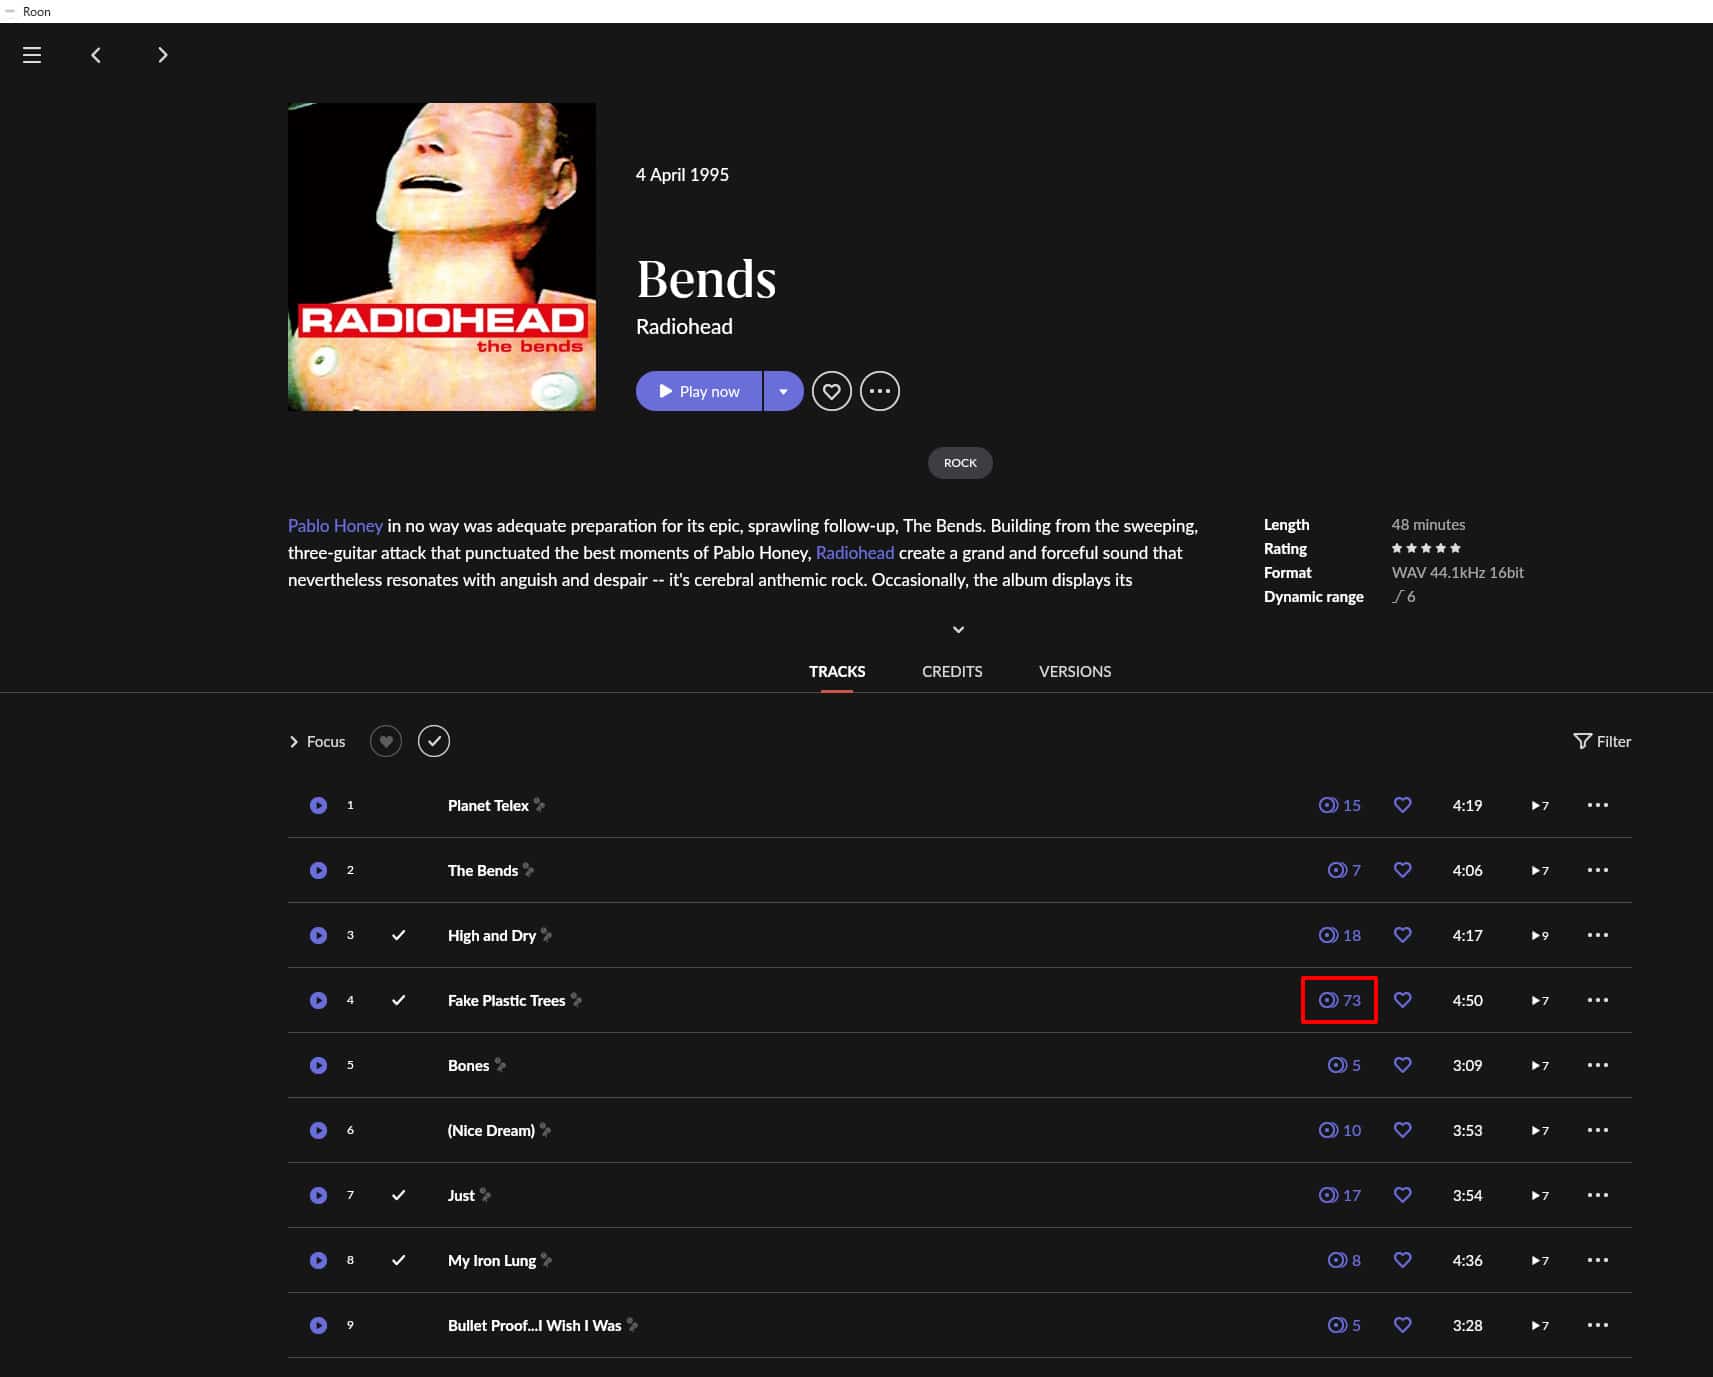1713x1377 pixels.
Task: Show the 15 versions of Planet Telex
Action: click(x=1340, y=805)
